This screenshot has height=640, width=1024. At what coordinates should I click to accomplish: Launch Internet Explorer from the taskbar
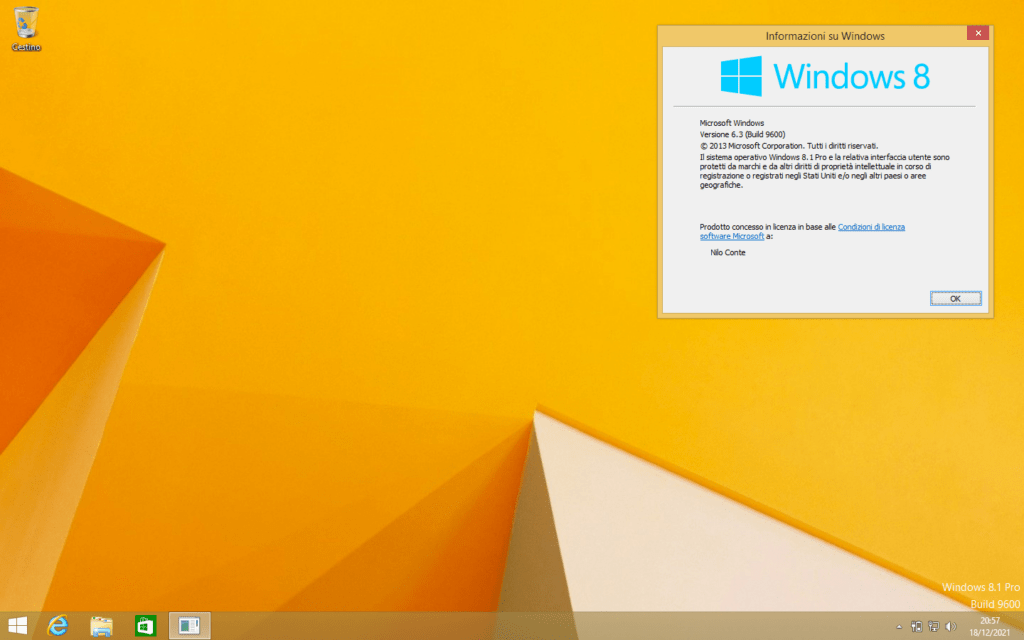(58, 626)
